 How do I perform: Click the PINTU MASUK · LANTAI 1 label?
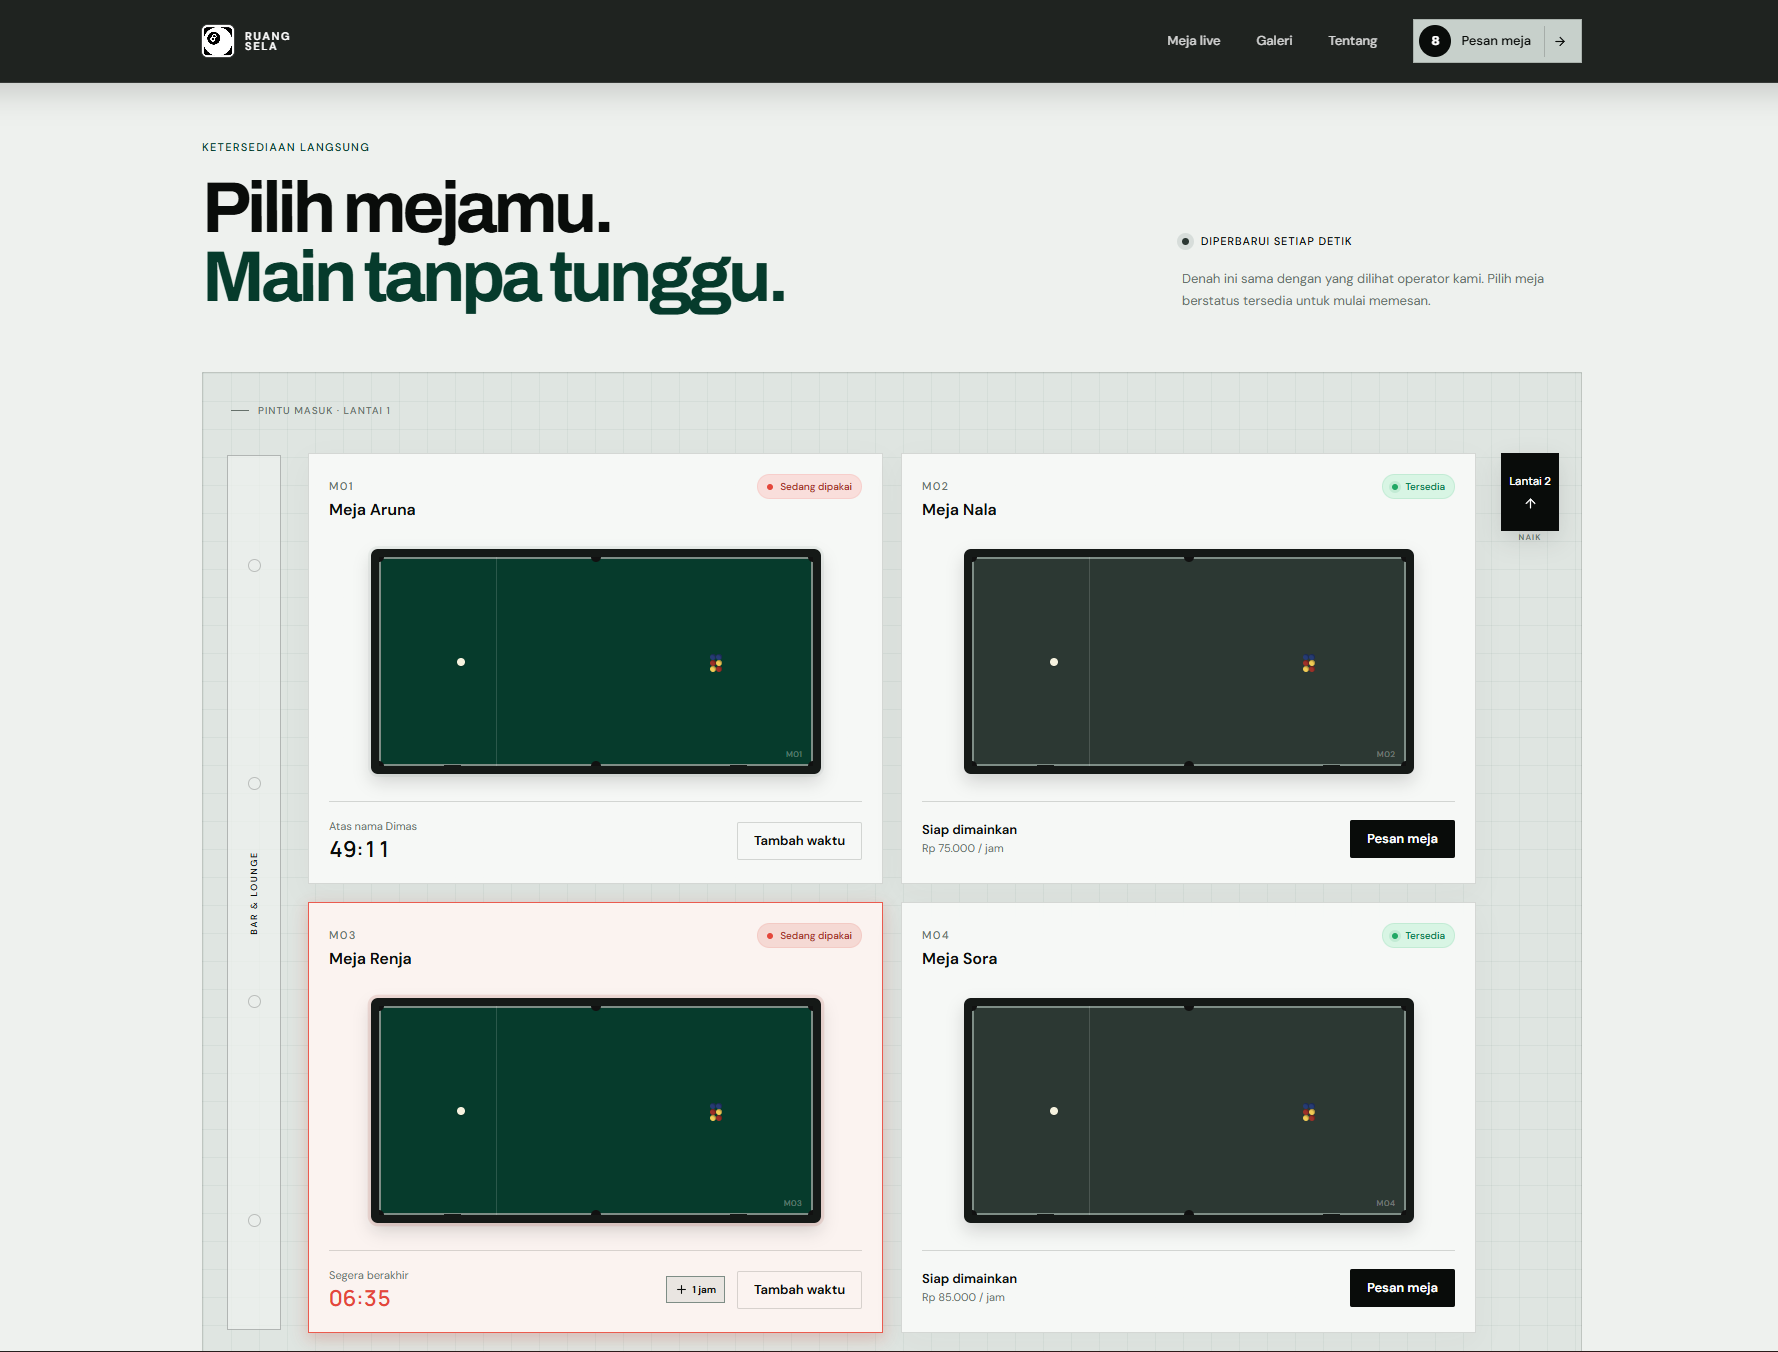(x=324, y=411)
